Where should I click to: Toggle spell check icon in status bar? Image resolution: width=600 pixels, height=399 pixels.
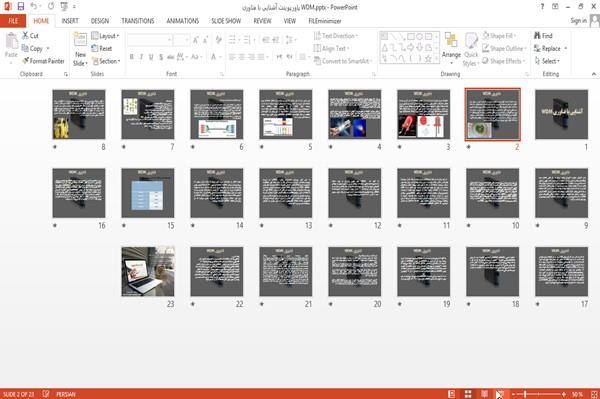pyautogui.click(x=46, y=394)
